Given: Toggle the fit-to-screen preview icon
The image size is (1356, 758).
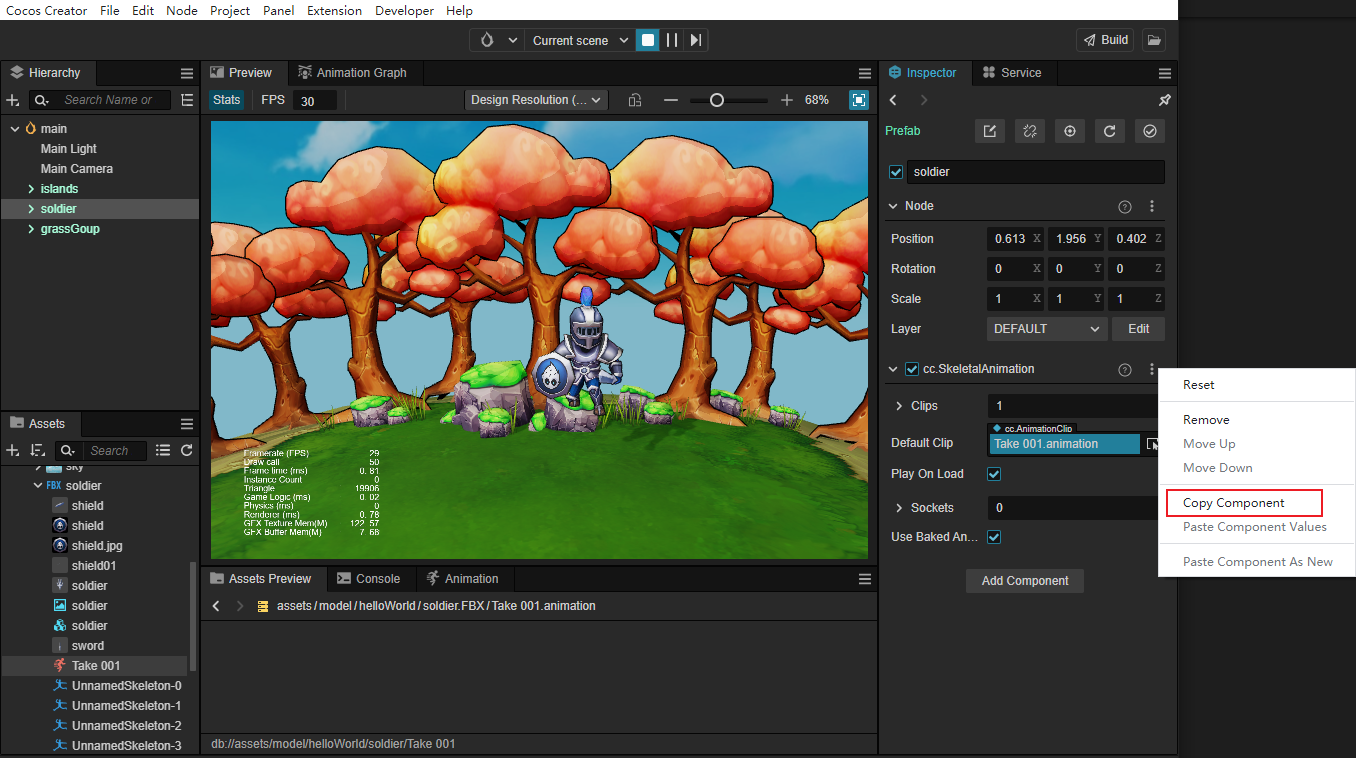Looking at the screenshot, I should pos(858,100).
